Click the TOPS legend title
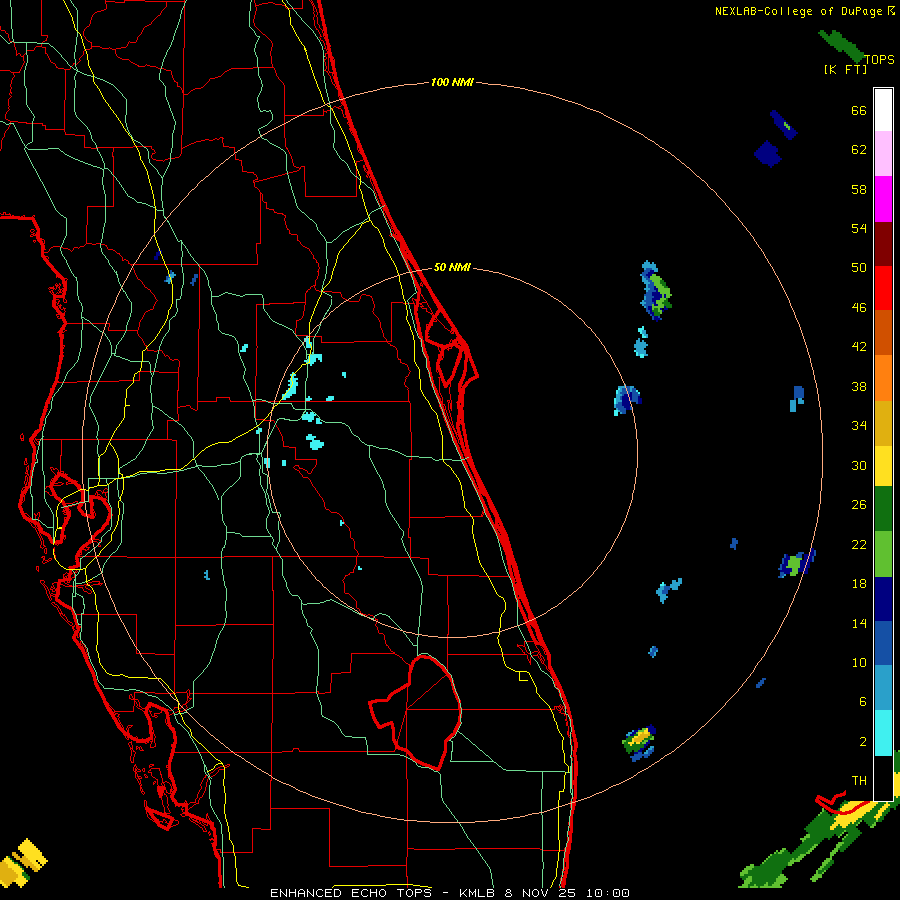900x900 pixels. [879, 59]
